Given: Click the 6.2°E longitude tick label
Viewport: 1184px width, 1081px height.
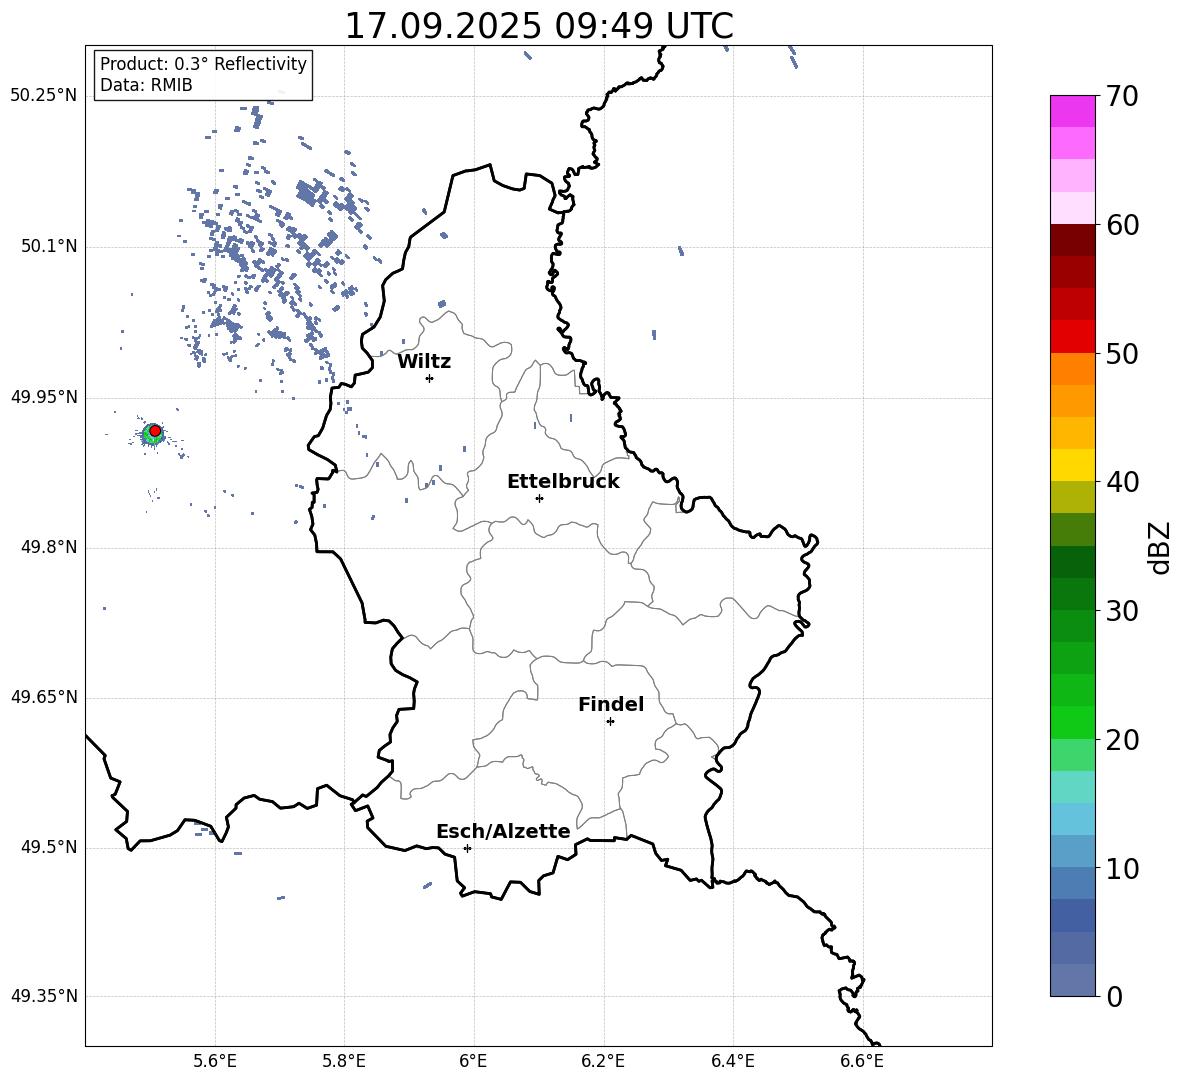Looking at the screenshot, I should point(603,1061).
